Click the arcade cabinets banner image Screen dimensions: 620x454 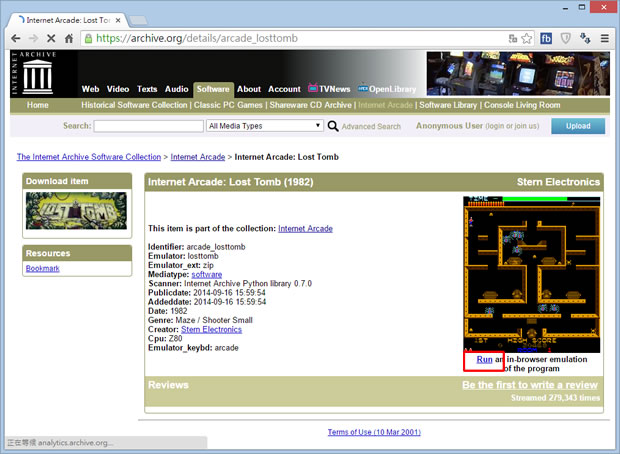(518, 74)
